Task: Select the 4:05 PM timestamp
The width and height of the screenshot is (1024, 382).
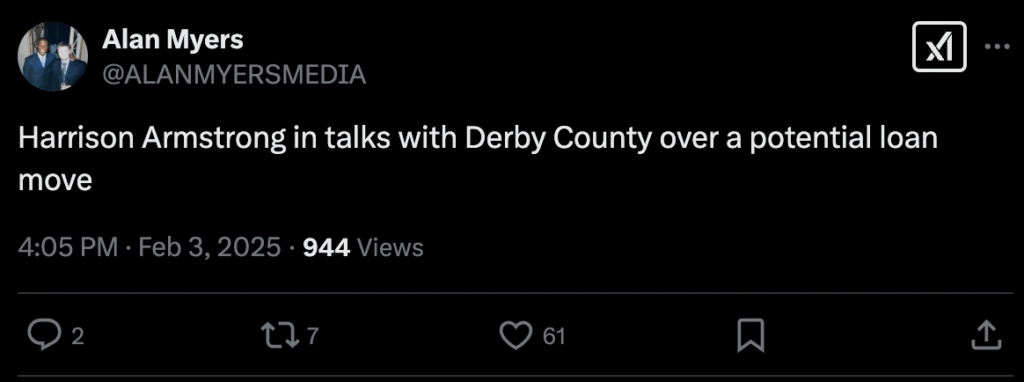Action: tap(69, 247)
